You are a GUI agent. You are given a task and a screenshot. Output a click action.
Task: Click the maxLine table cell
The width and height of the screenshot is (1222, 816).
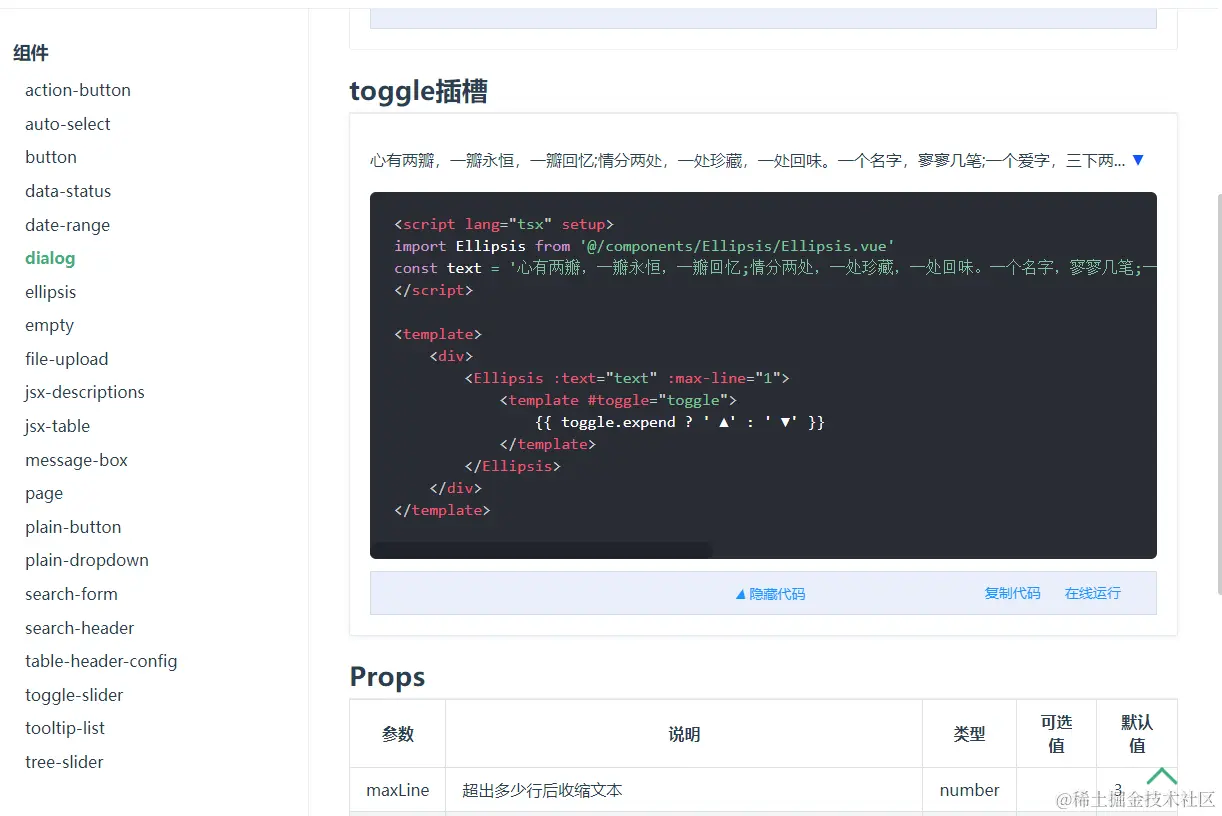[x=398, y=790]
